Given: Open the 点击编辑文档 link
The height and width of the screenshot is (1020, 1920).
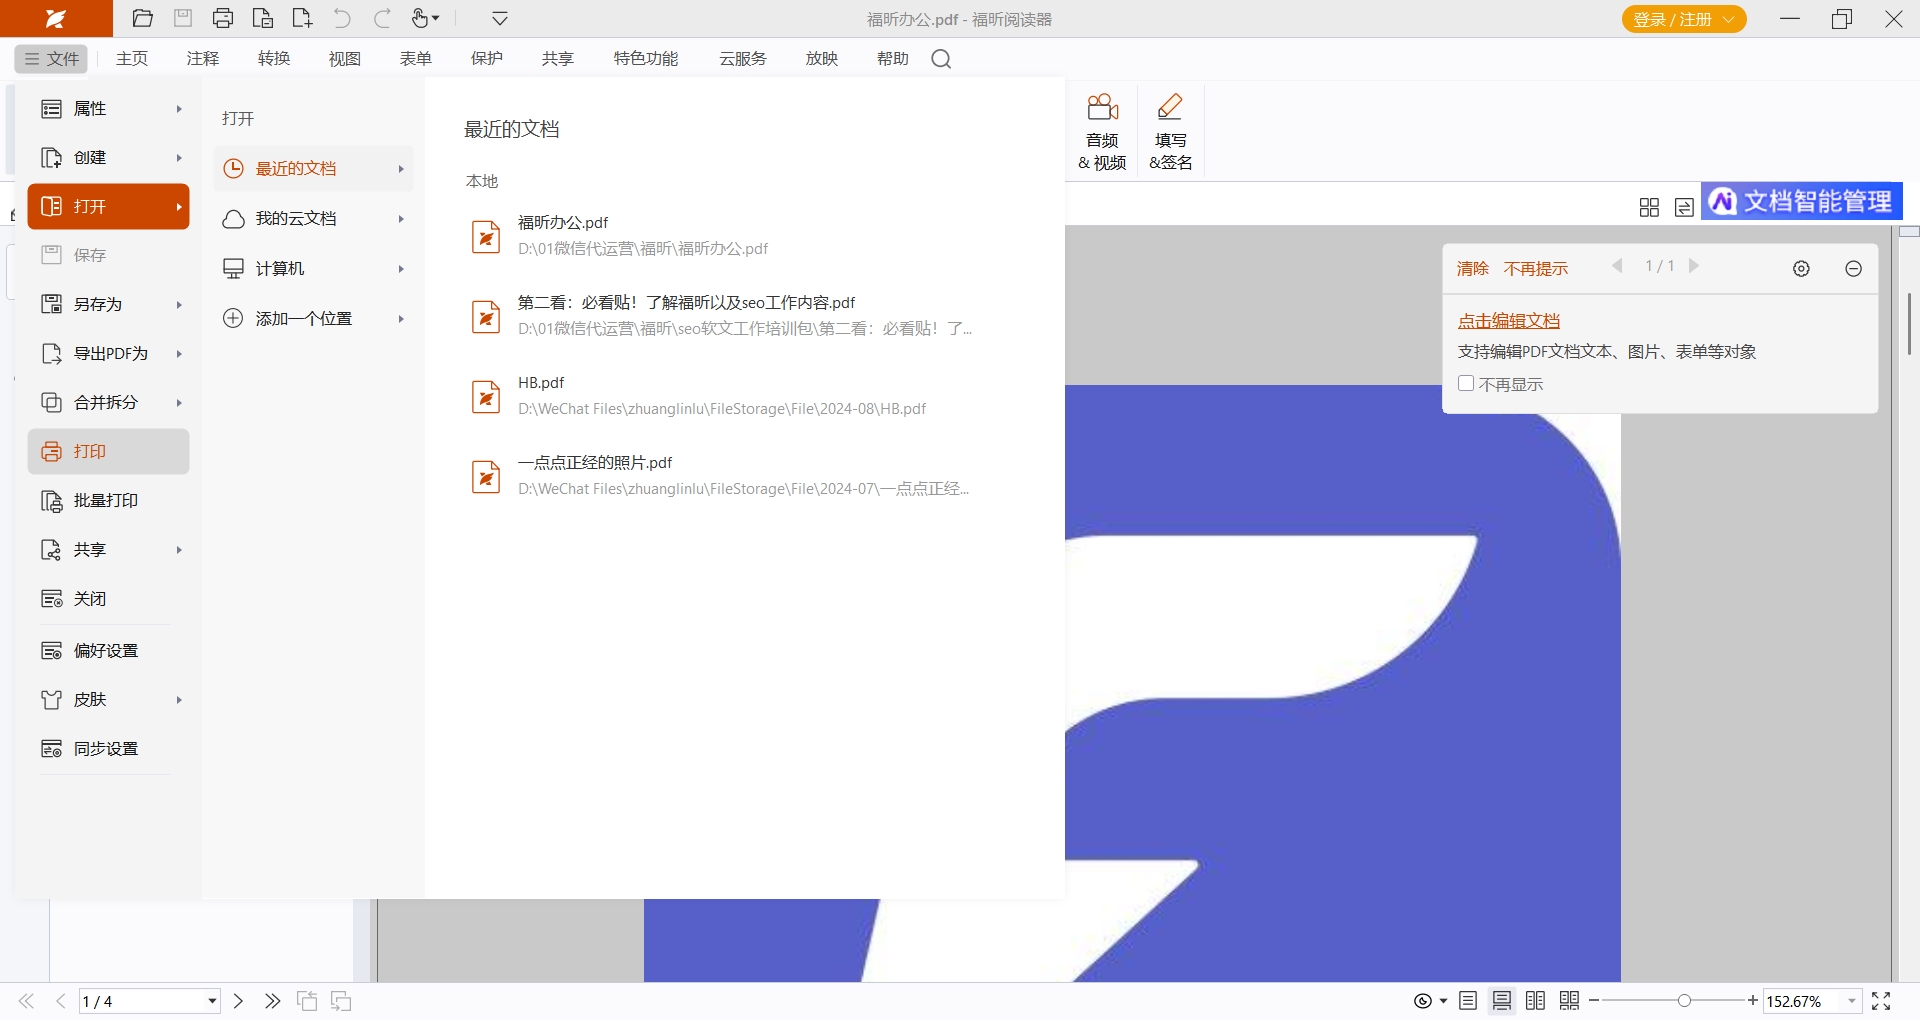Looking at the screenshot, I should 1509,321.
